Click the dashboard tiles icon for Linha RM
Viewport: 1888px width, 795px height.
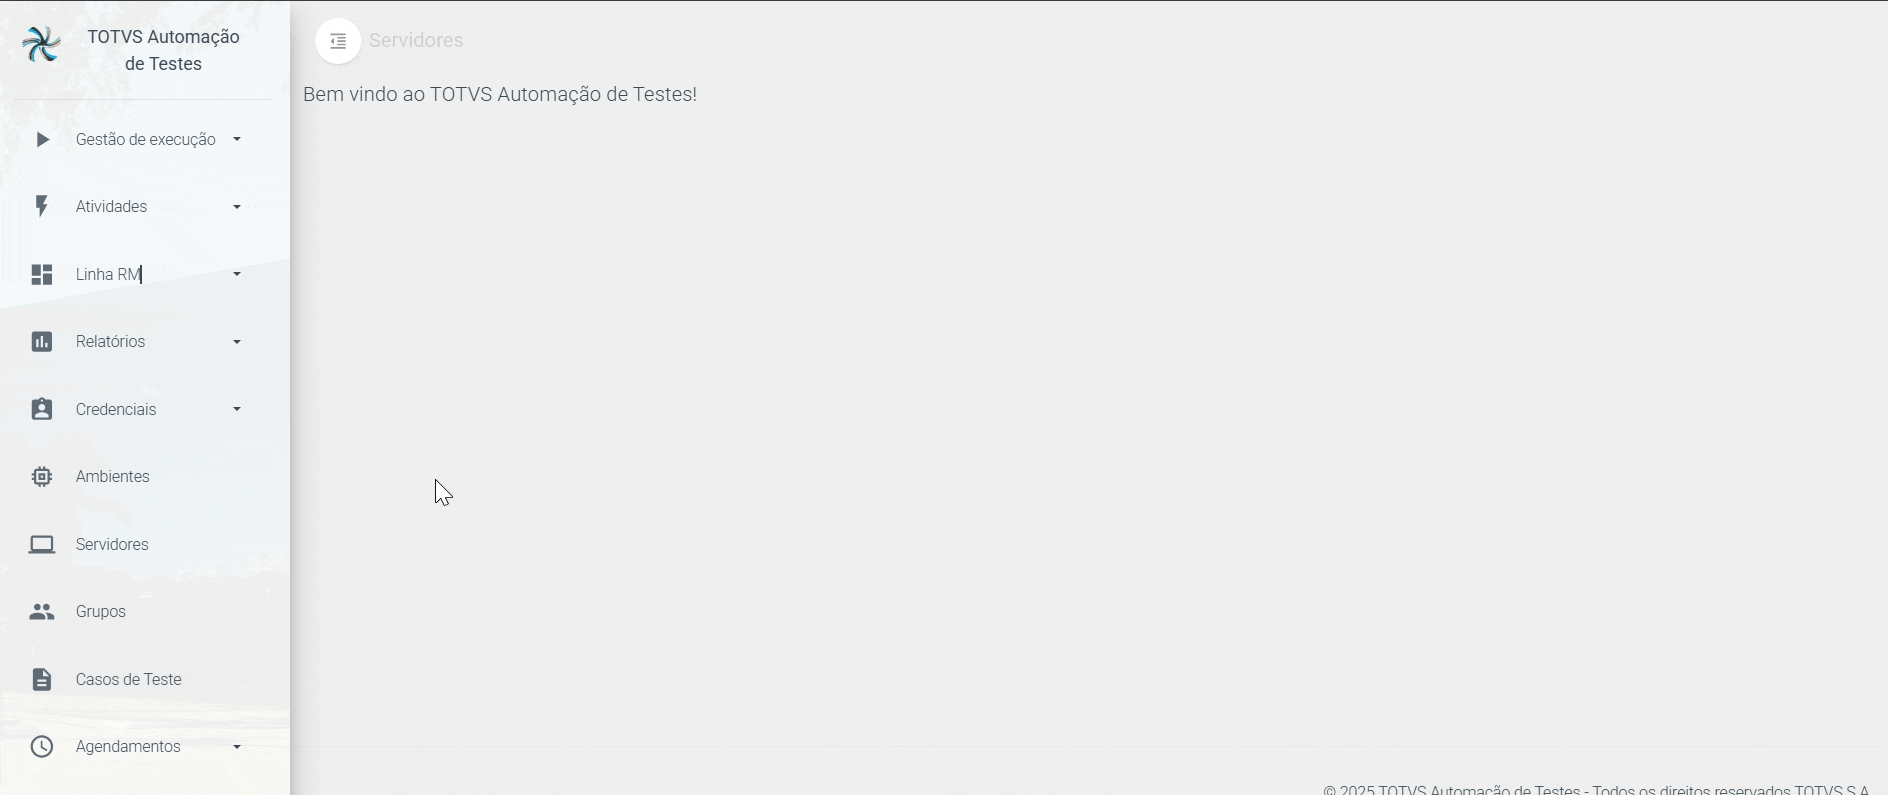(x=41, y=274)
